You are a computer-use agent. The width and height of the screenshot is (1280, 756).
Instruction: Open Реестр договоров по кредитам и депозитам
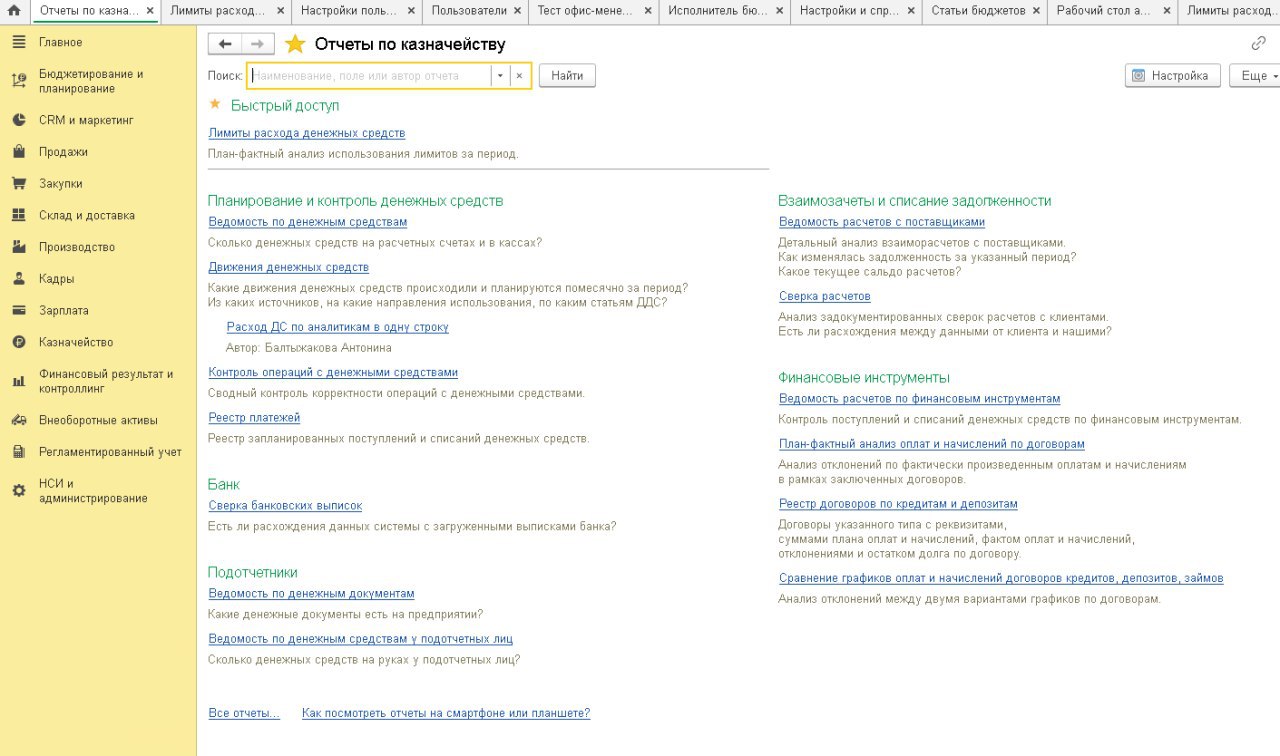898,503
